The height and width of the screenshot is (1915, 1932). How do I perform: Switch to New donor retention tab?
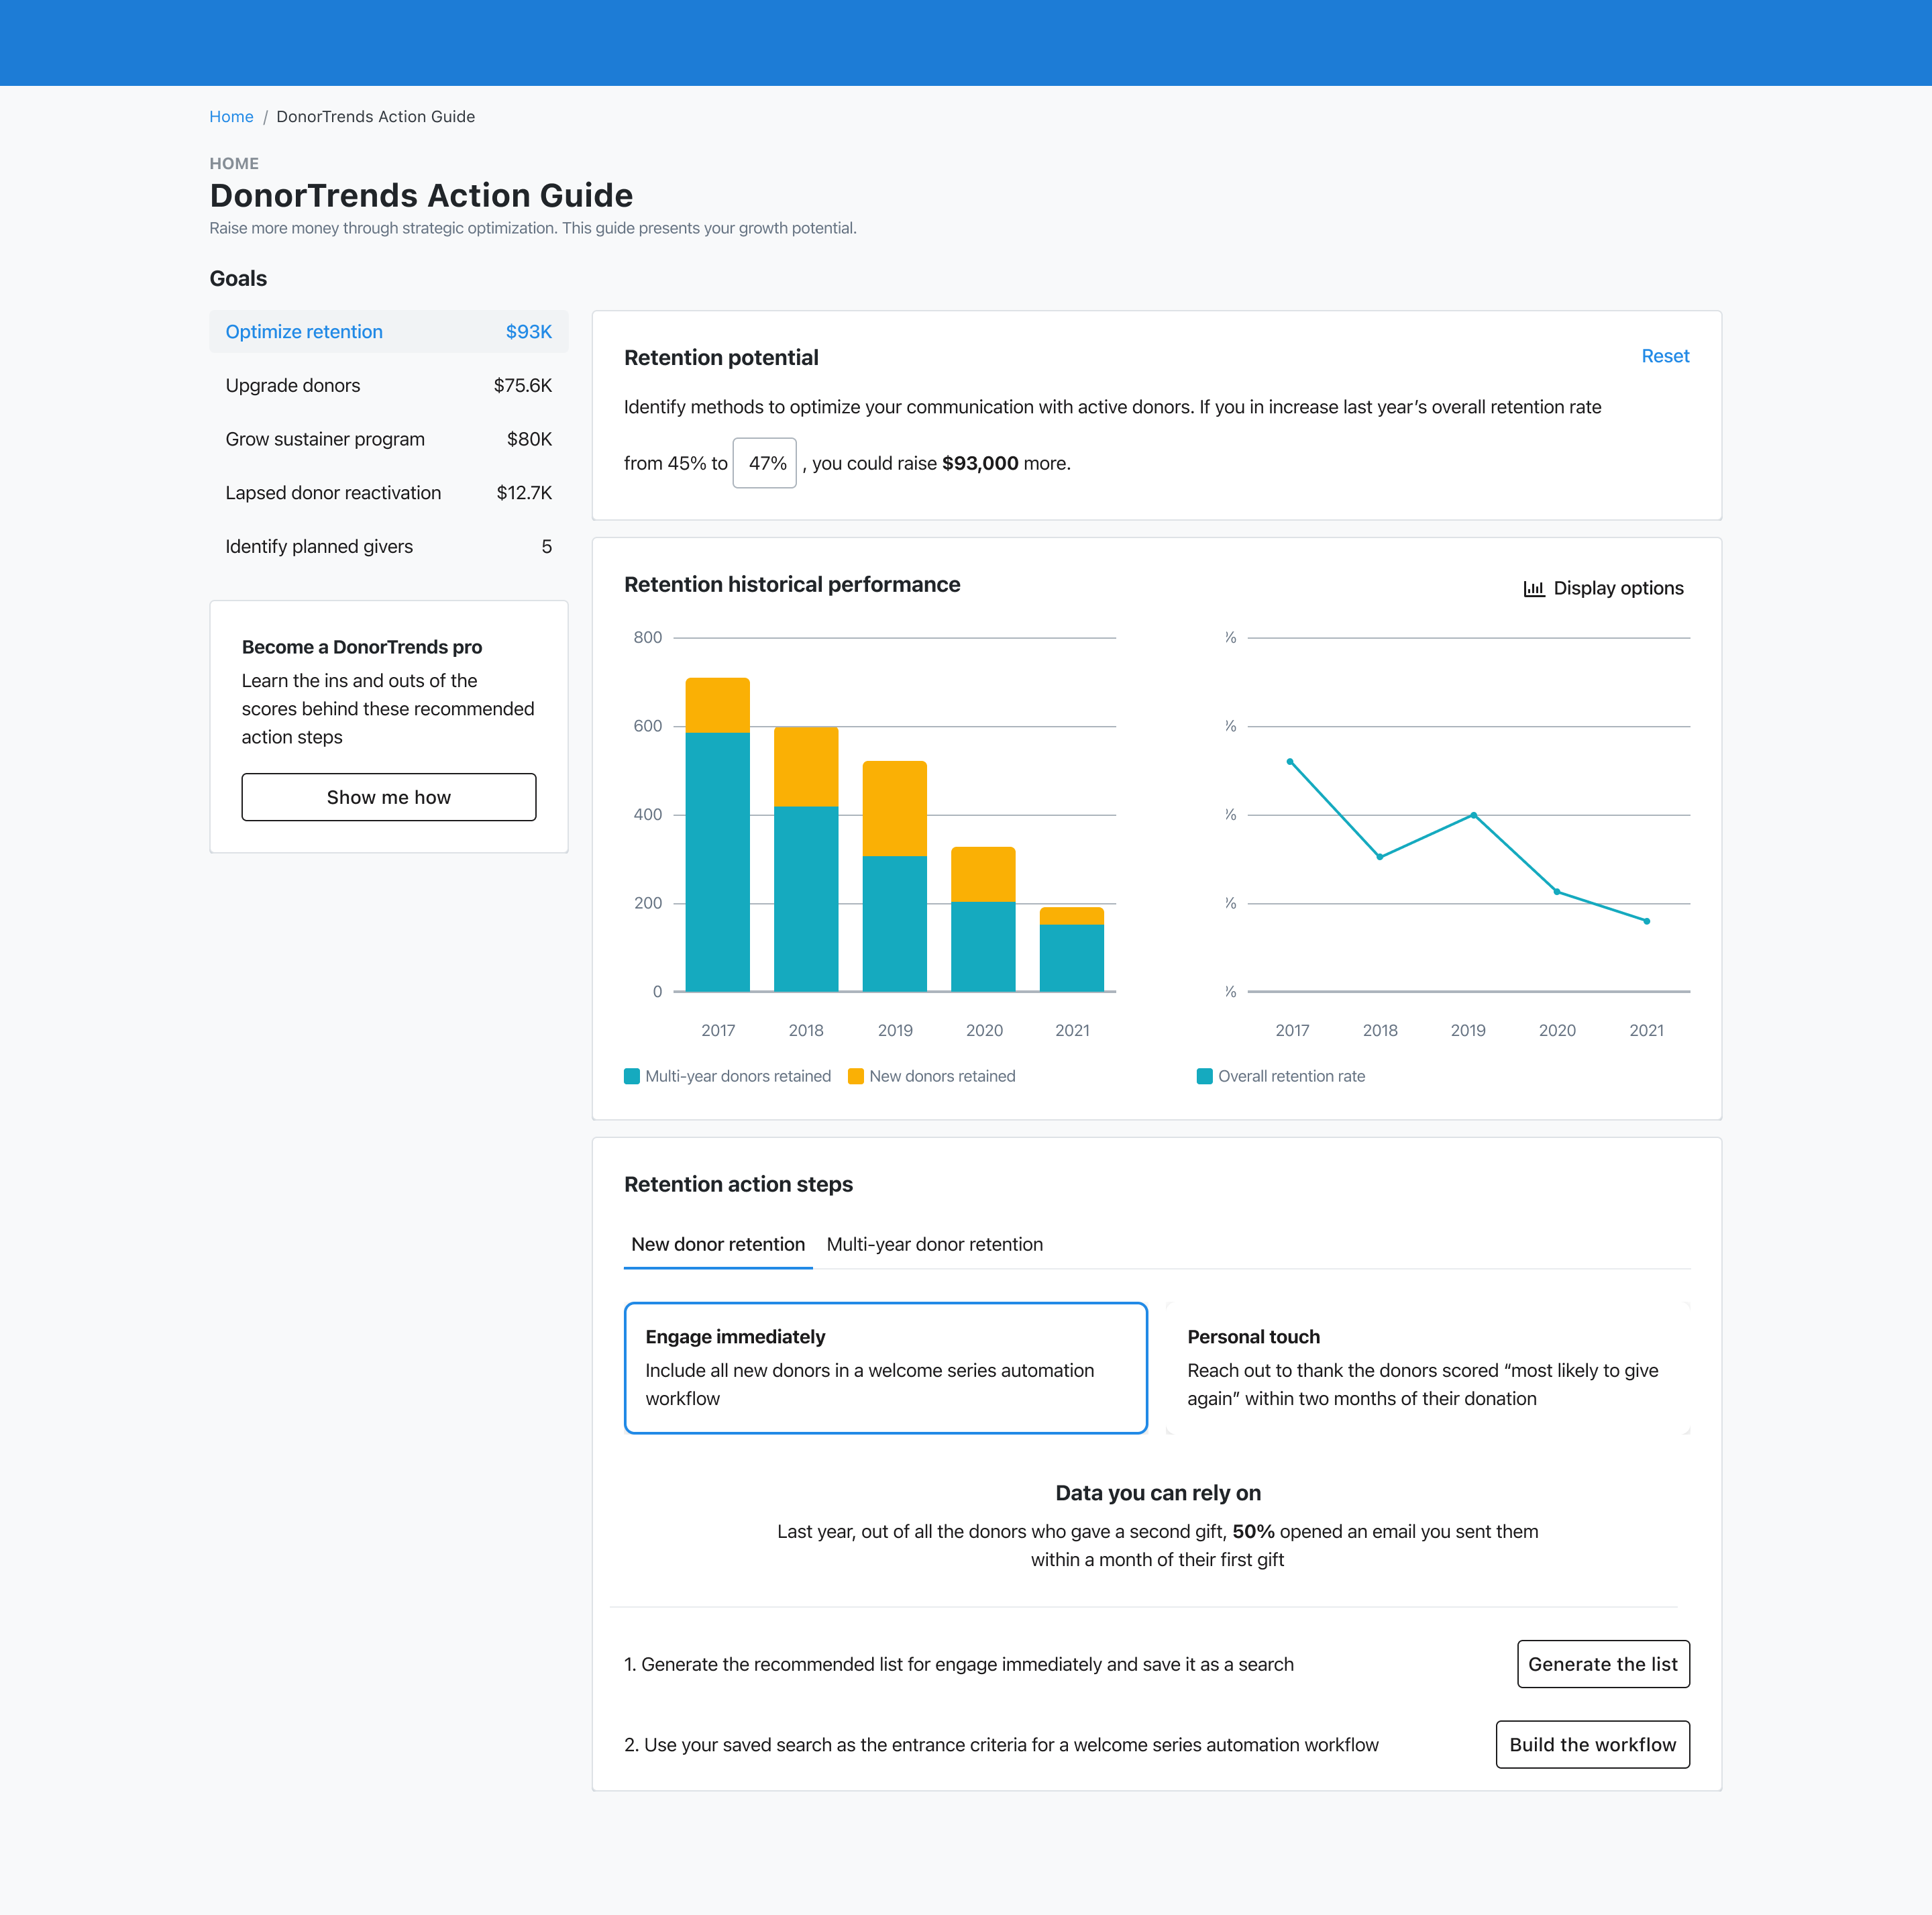click(717, 1244)
